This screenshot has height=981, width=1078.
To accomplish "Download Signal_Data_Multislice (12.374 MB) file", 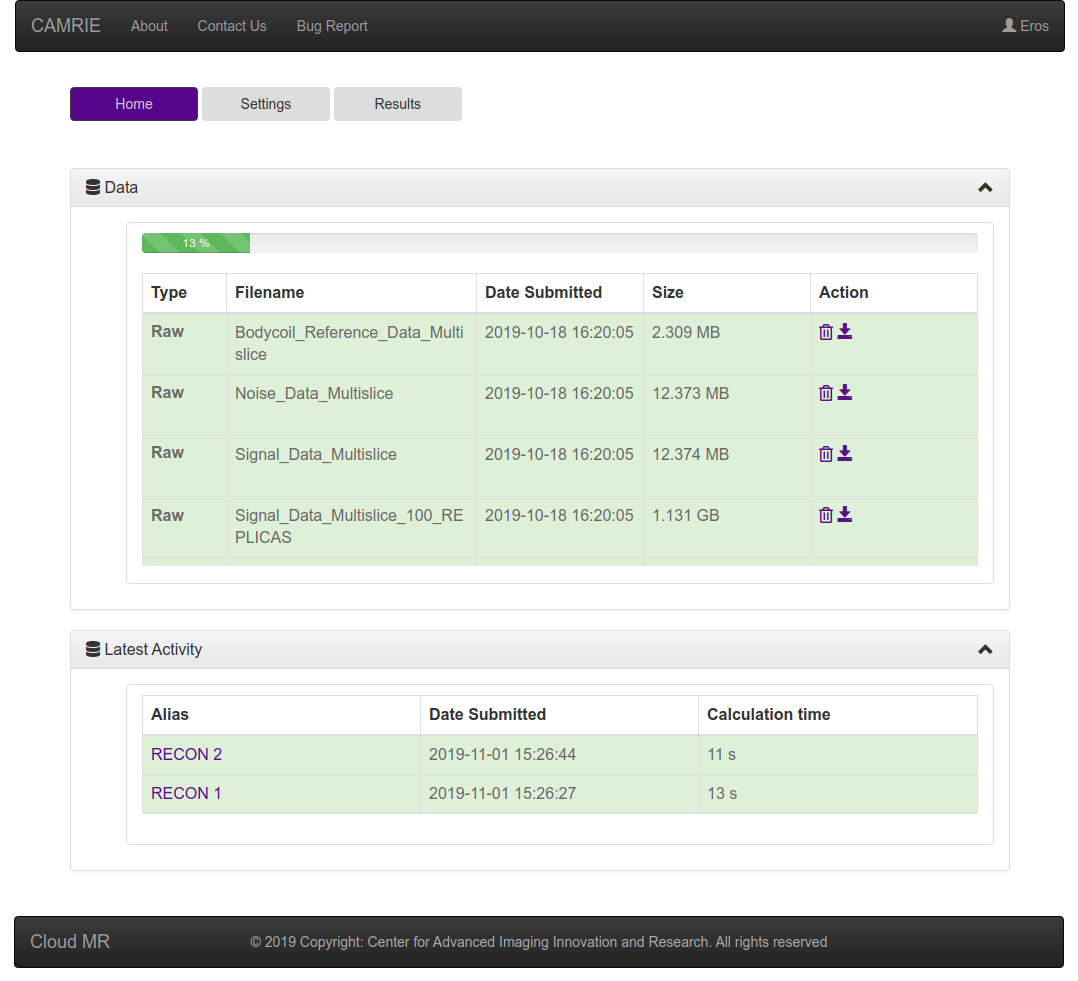I will click(x=845, y=454).
